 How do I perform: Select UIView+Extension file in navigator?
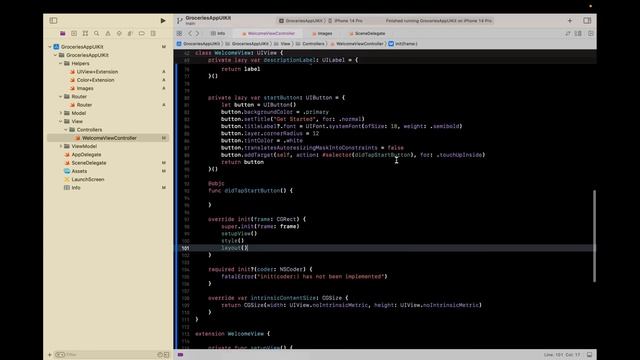tap(97, 72)
